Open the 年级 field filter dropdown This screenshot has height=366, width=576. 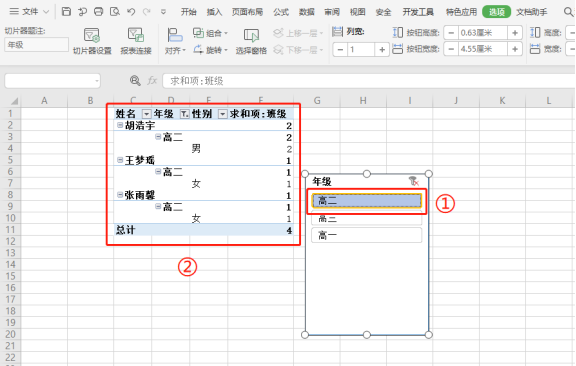click(x=184, y=114)
